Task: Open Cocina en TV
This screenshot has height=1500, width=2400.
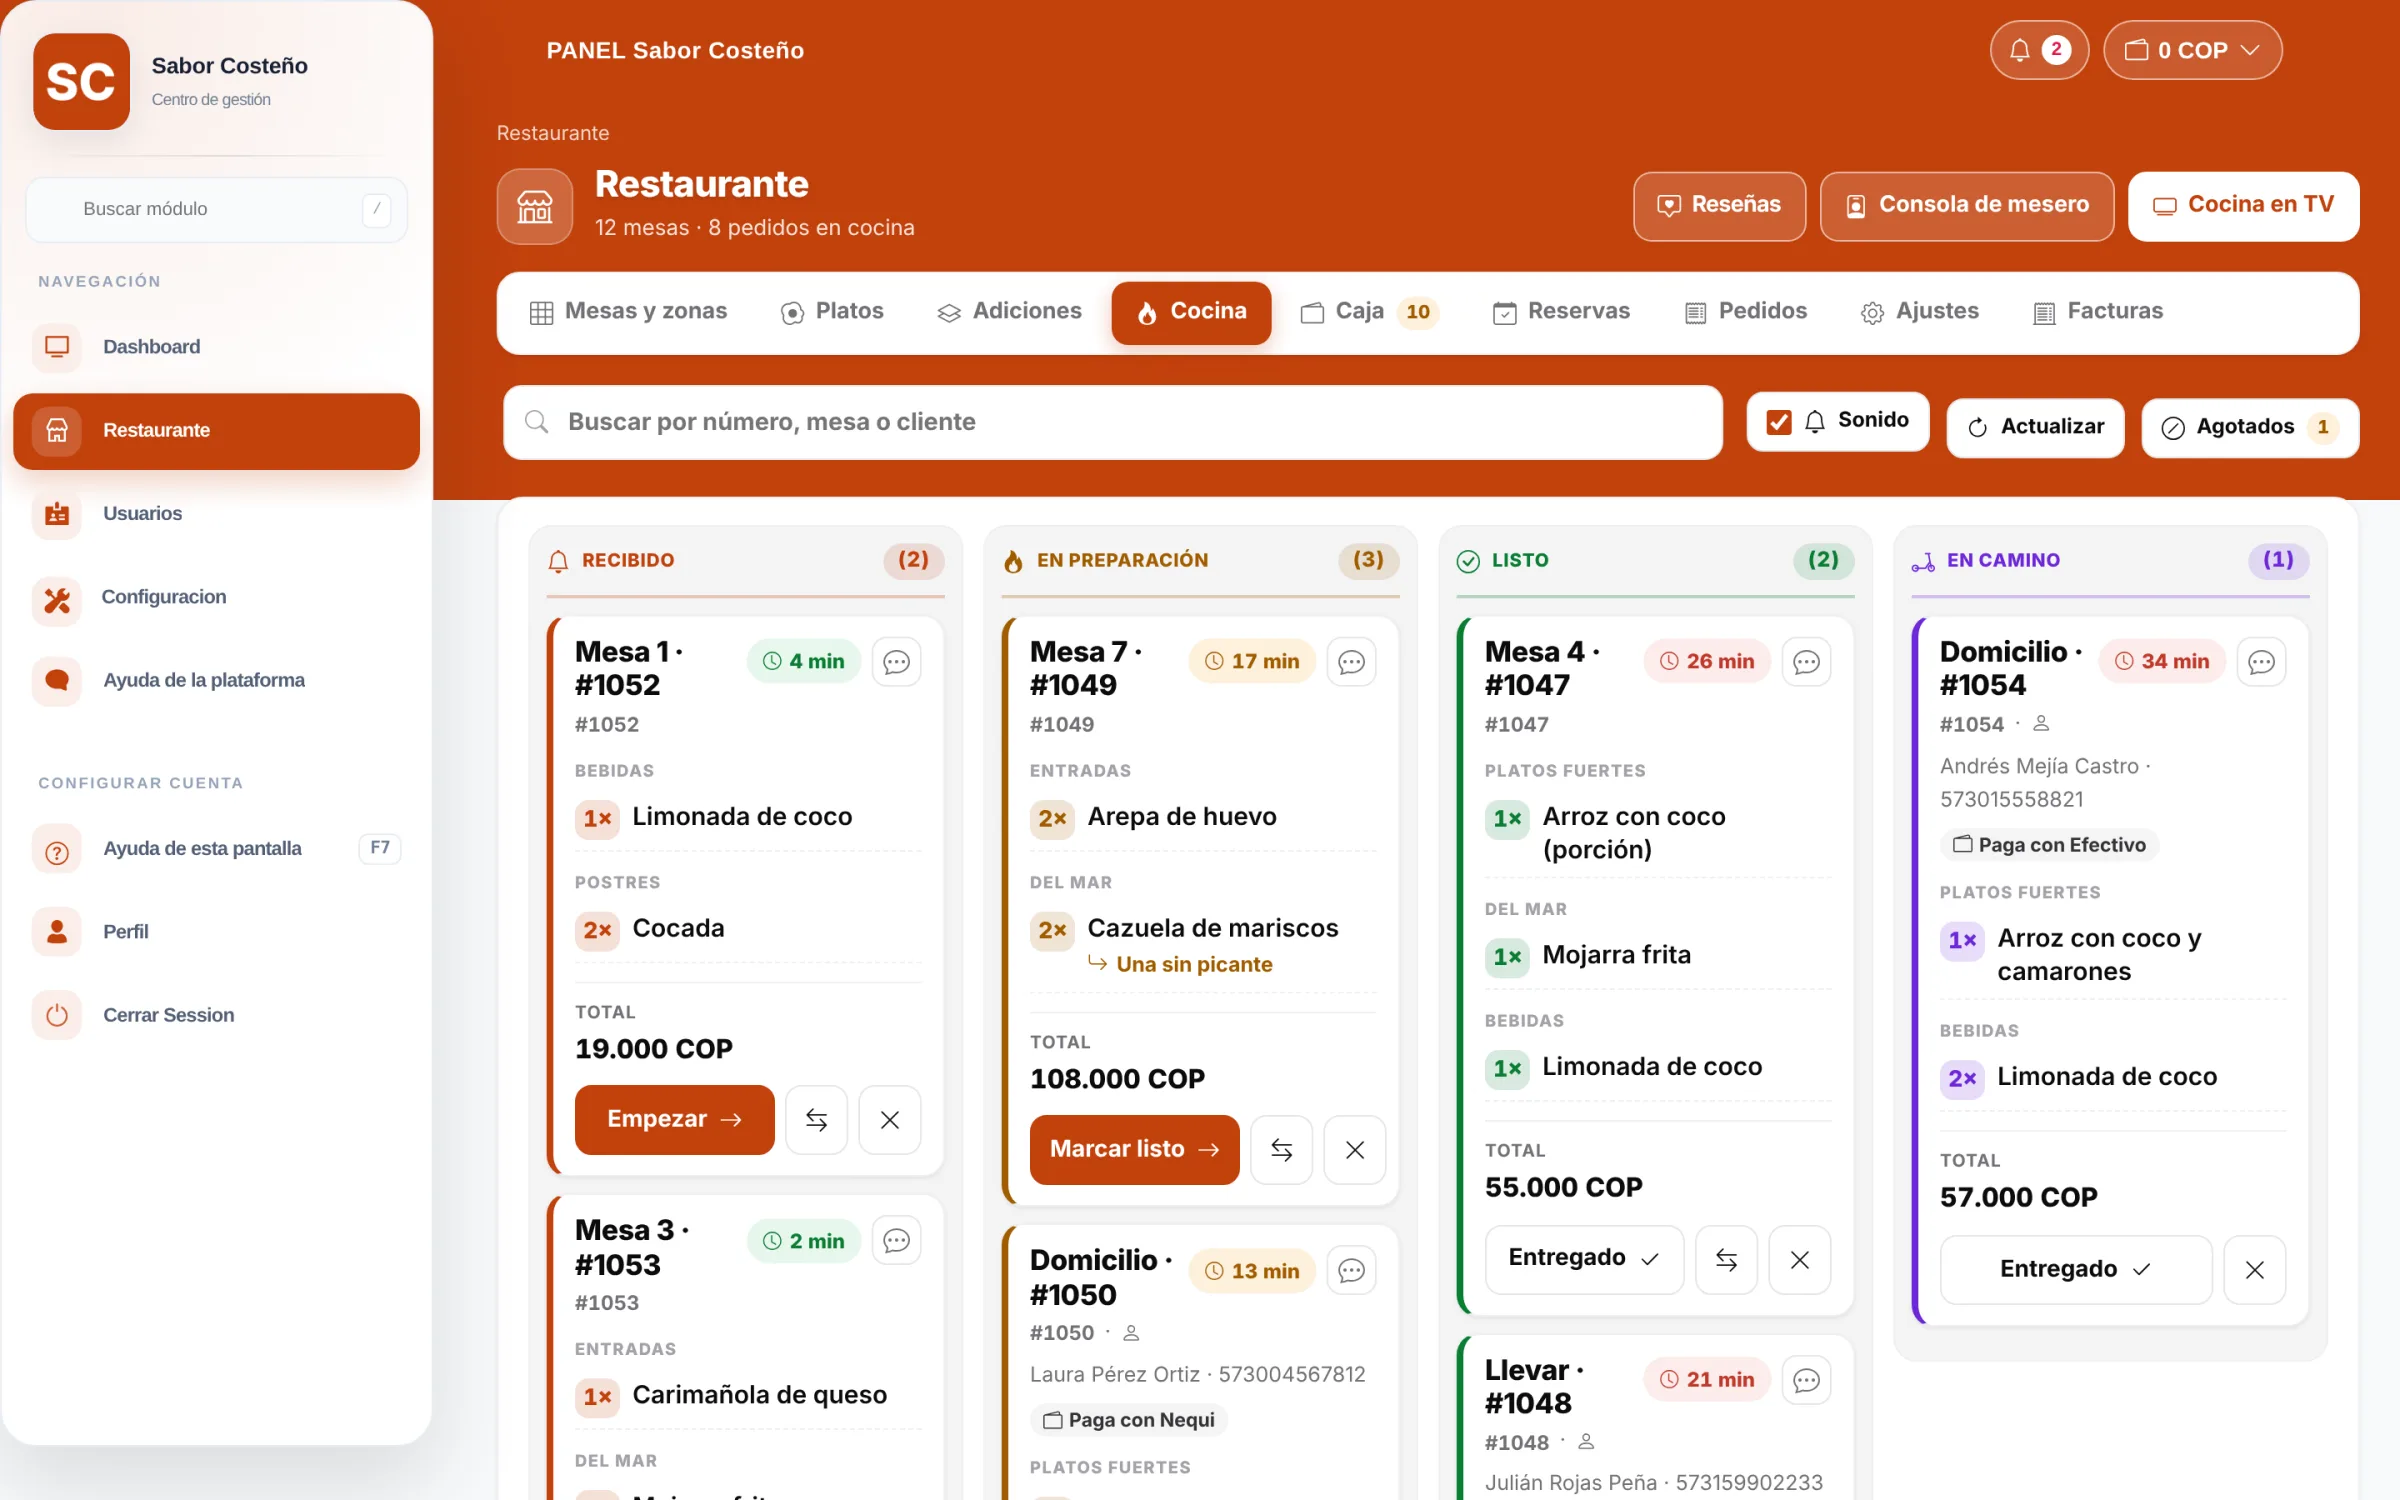Action: [x=2243, y=206]
